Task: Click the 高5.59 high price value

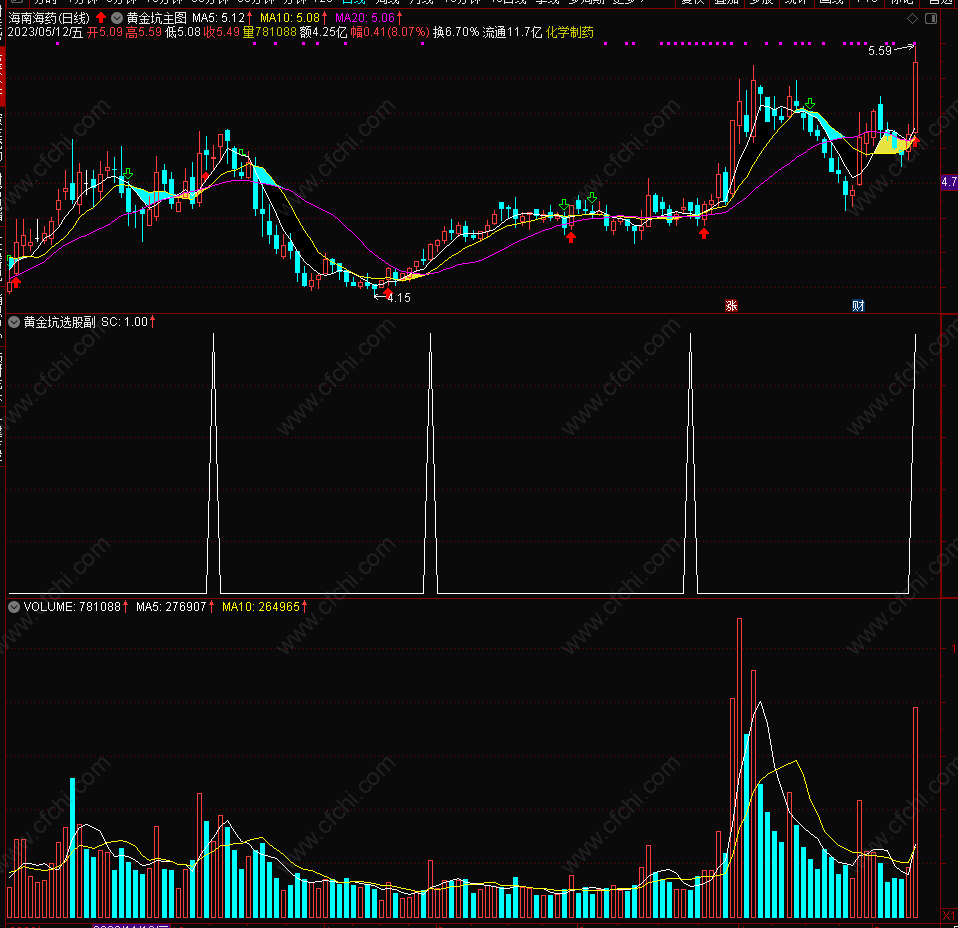Action: pyautogui.click(x=144, y=32)
